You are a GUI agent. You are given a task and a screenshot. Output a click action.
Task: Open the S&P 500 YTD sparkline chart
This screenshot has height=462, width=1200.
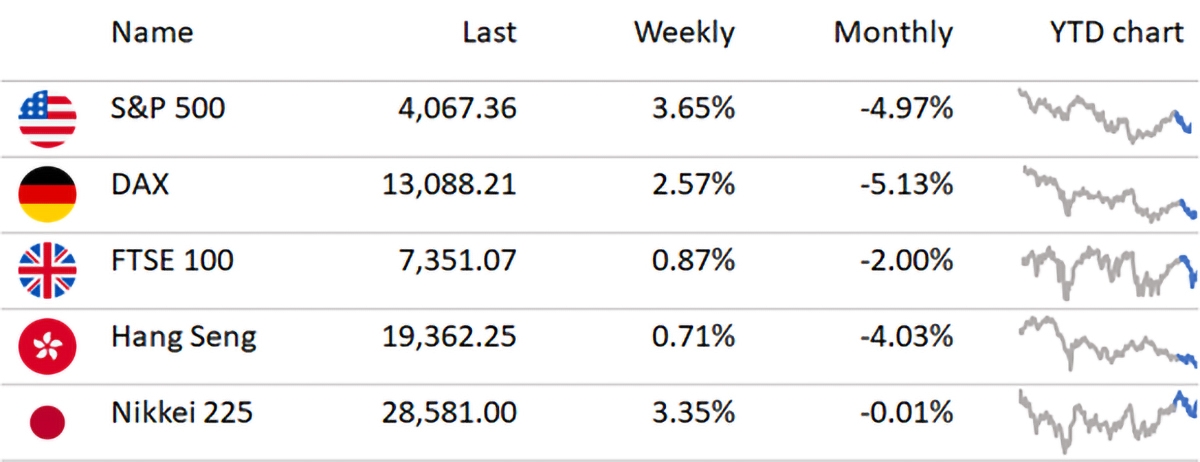[x=1104, y=117]
